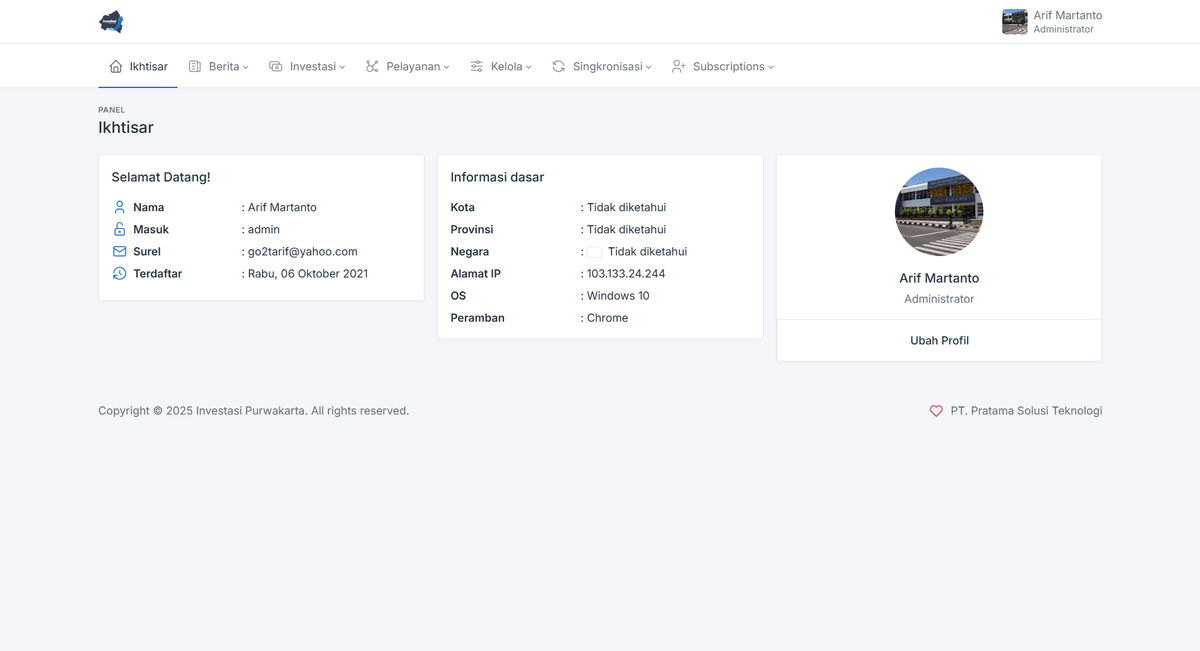This screenshot has width=1200, height=651.
Task: Click the site logo in the header
Action: [x=111, y=22]
